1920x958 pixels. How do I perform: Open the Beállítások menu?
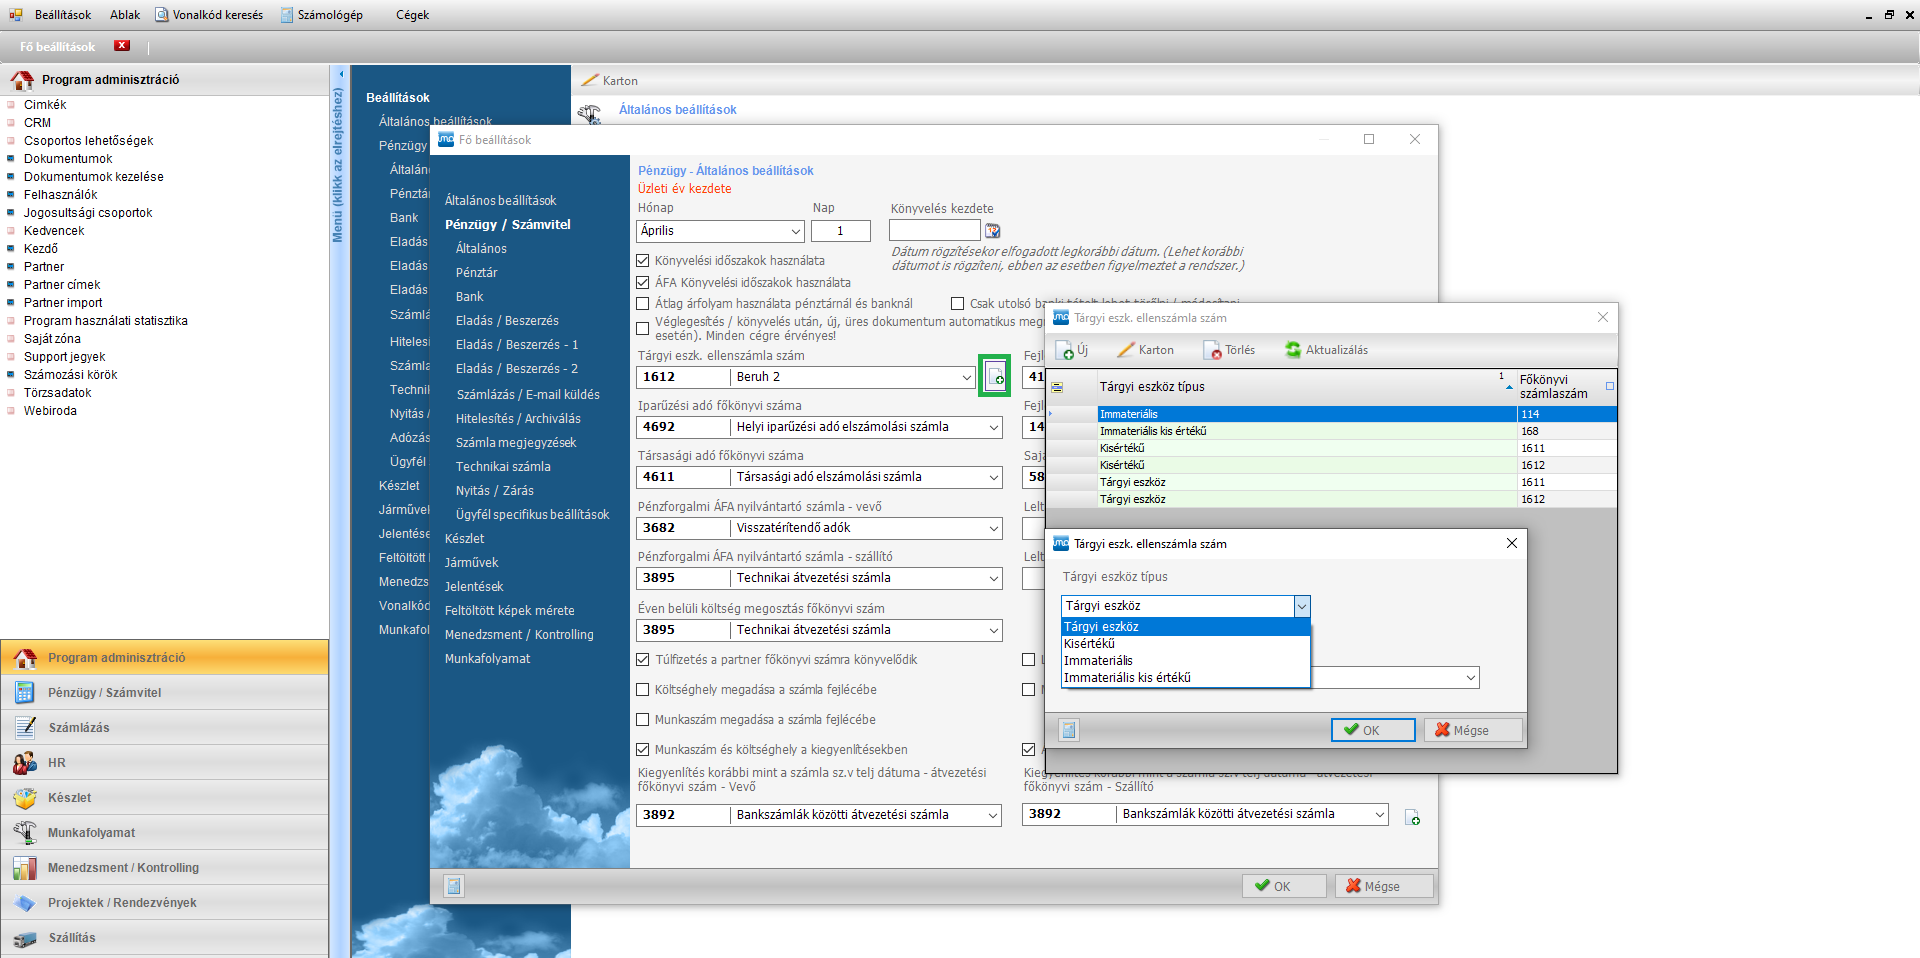62,15
